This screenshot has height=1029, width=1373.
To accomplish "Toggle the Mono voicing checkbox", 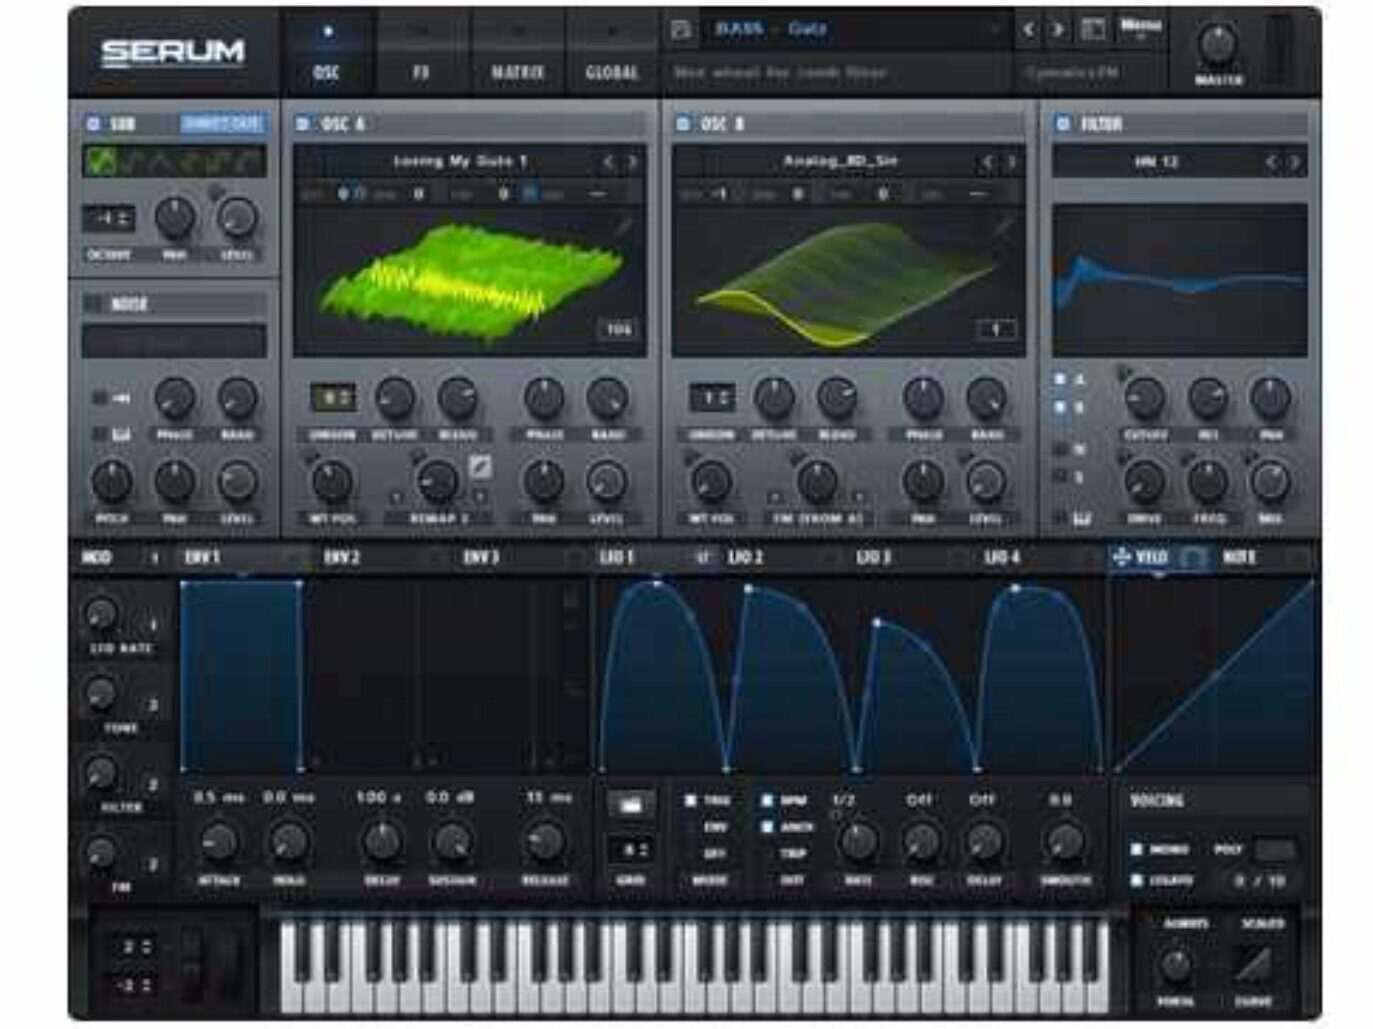I will tap(1137, 849).
